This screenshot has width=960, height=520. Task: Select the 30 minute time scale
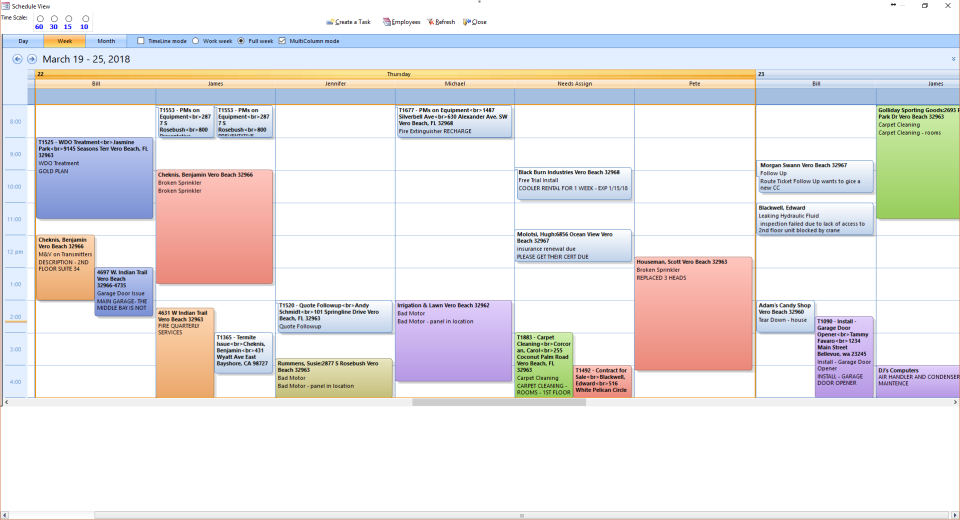click(54, 19)
